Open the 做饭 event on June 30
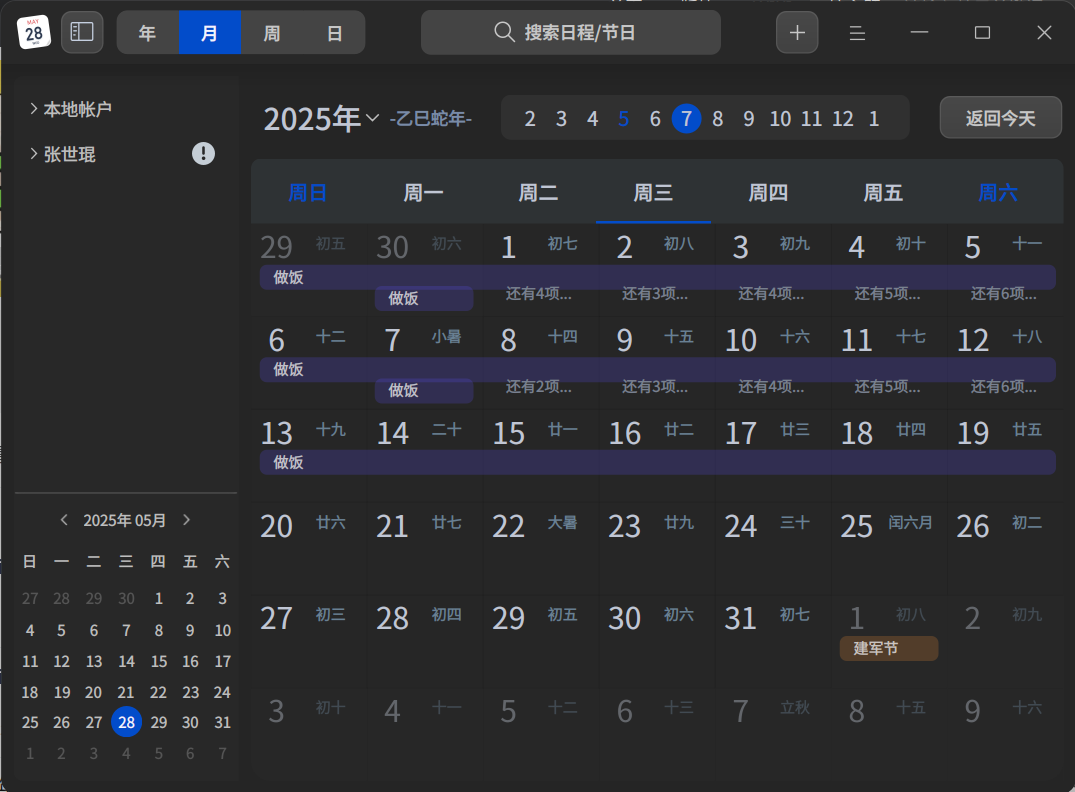1075x792 pixels. [424, 298]
